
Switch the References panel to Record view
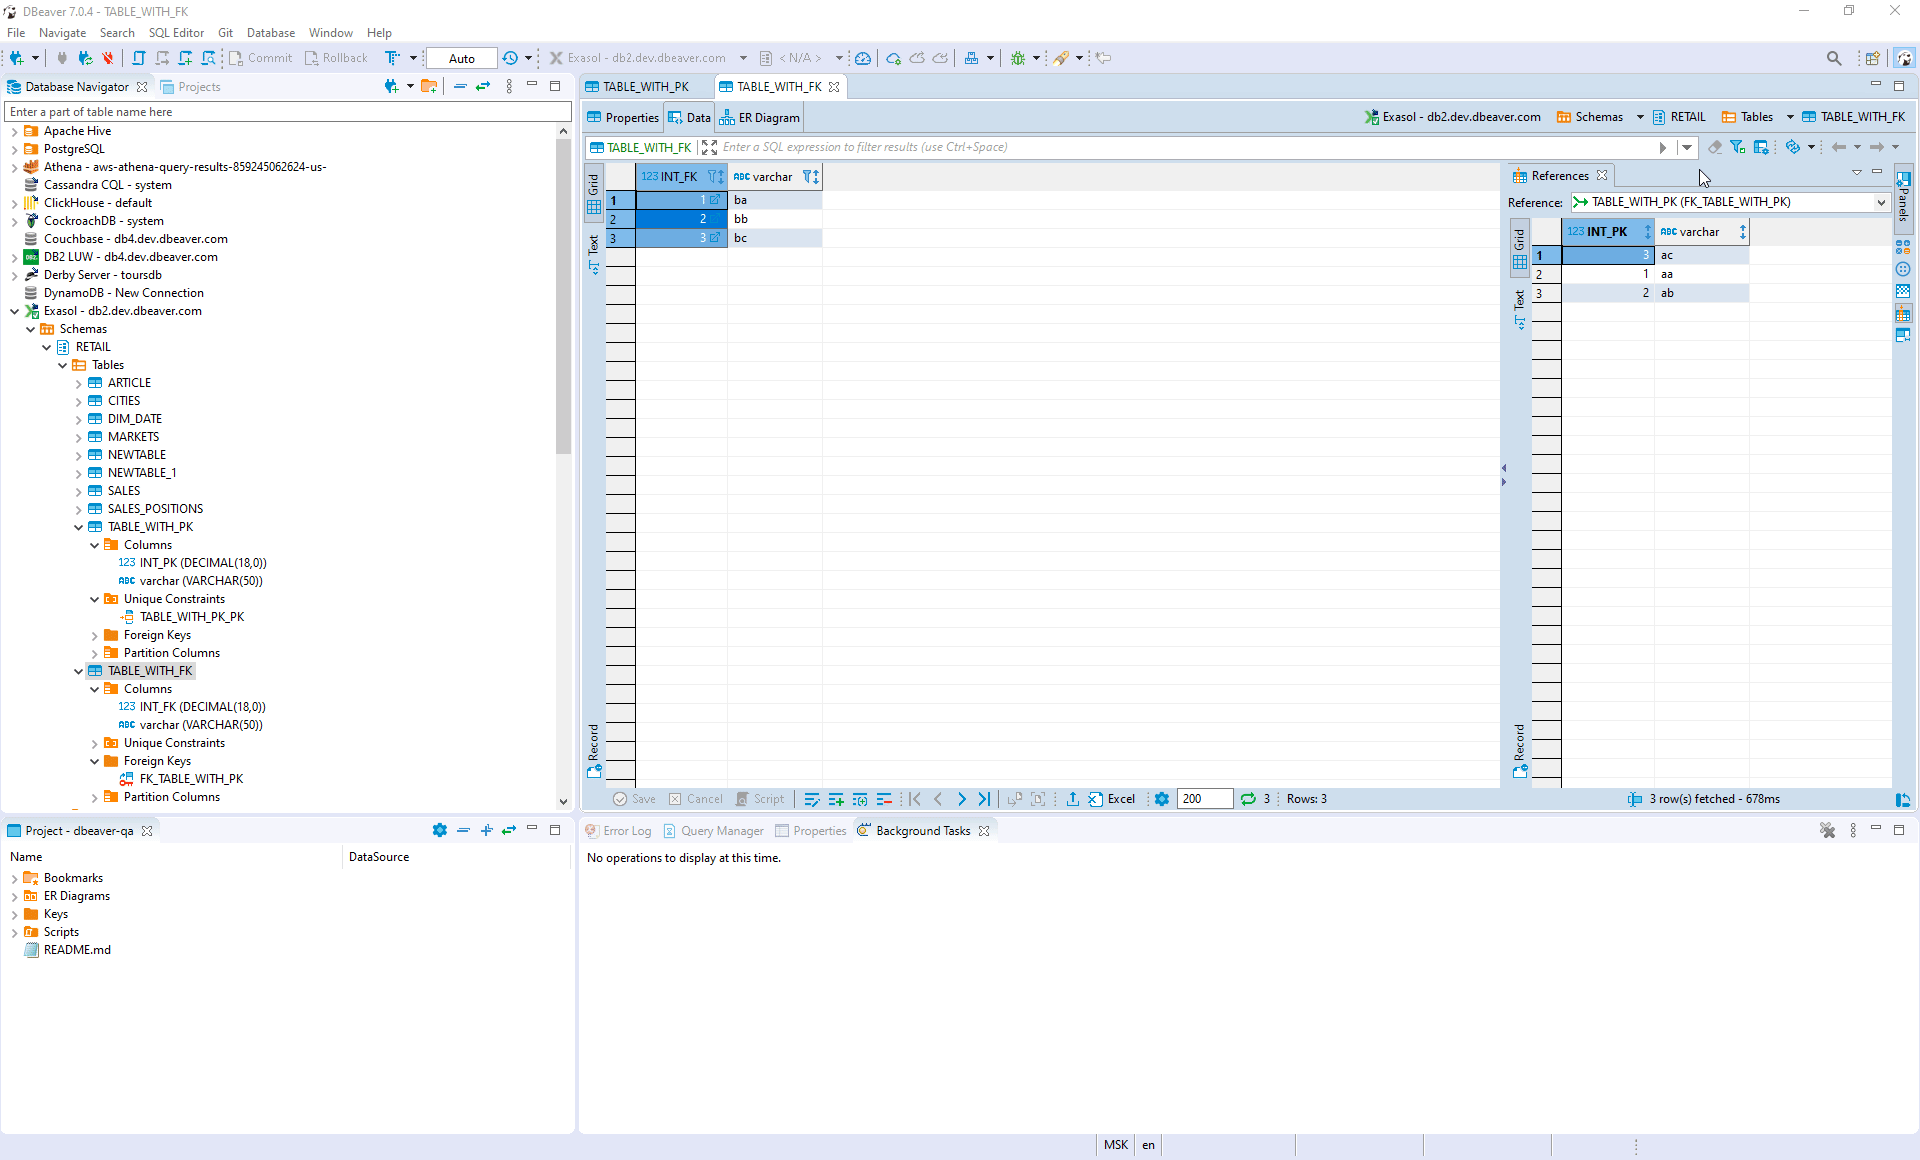click(x=1521, y=745)
